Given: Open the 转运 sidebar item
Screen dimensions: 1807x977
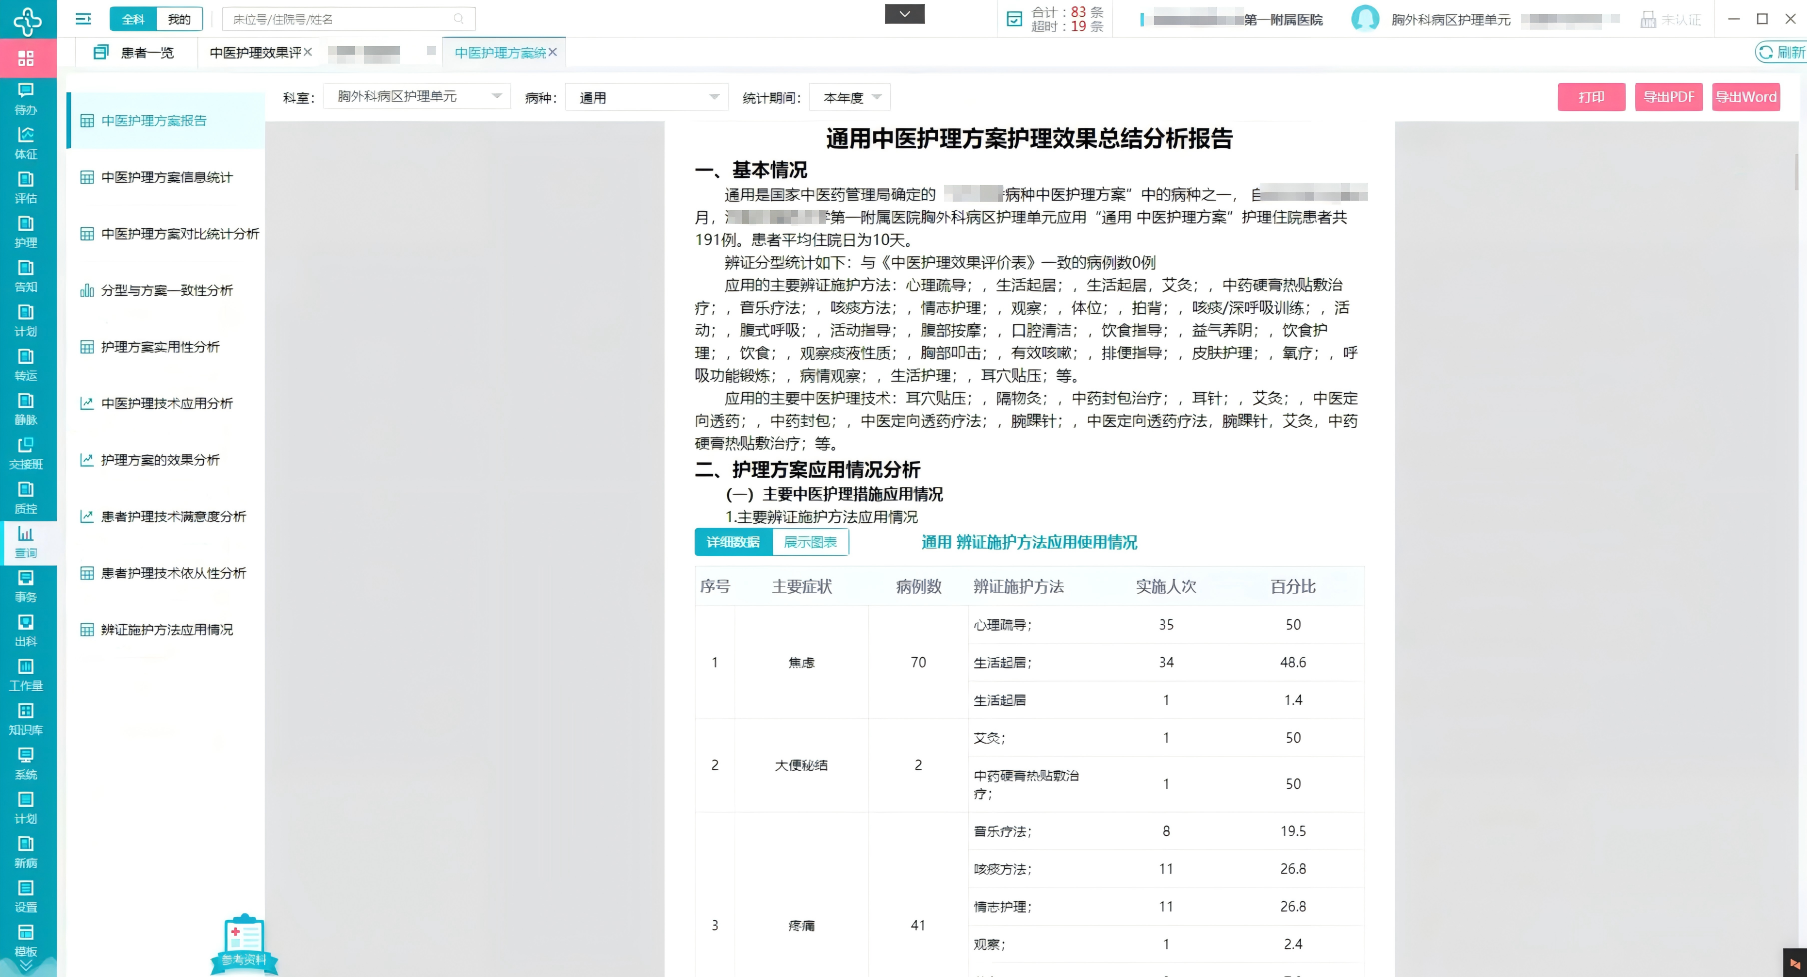Looking at the screenshot, I should pyautogui.click(x=26, y=364).
